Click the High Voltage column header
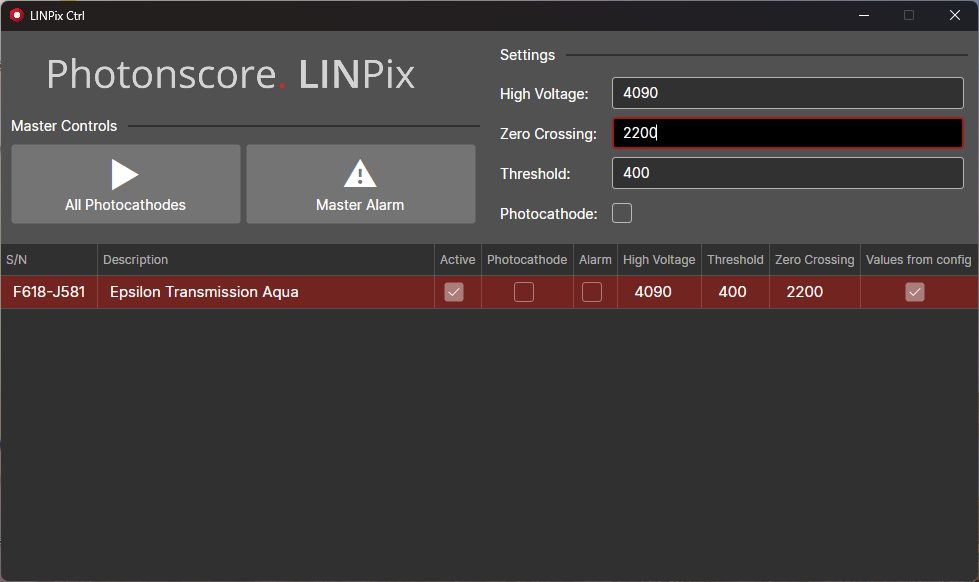This screenshot has width=979, height=582. click(x=659, y=260)
